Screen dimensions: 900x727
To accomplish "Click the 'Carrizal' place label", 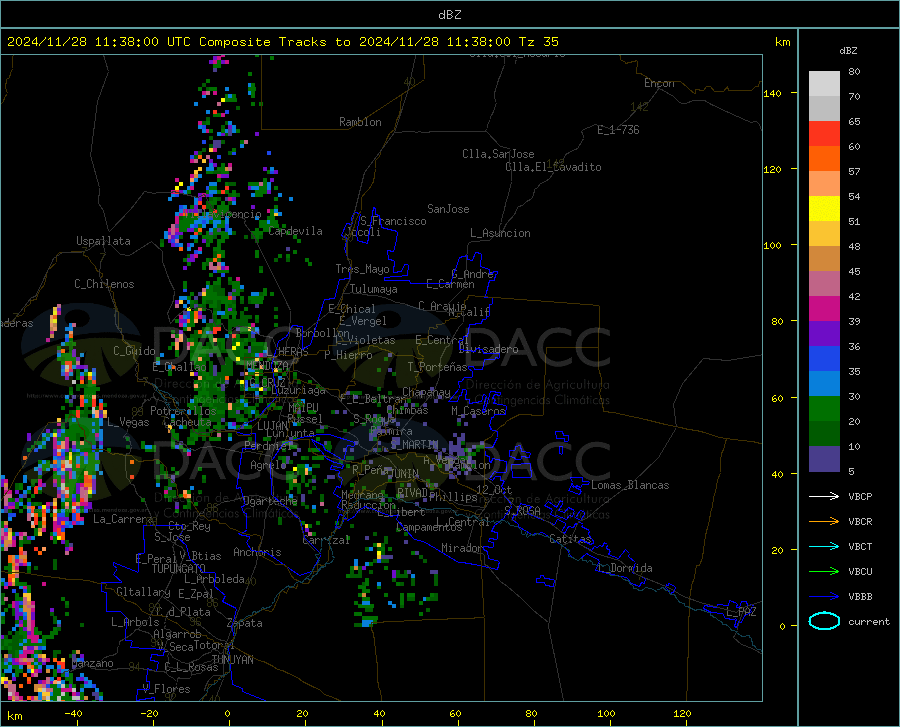I will pos(326,540).
